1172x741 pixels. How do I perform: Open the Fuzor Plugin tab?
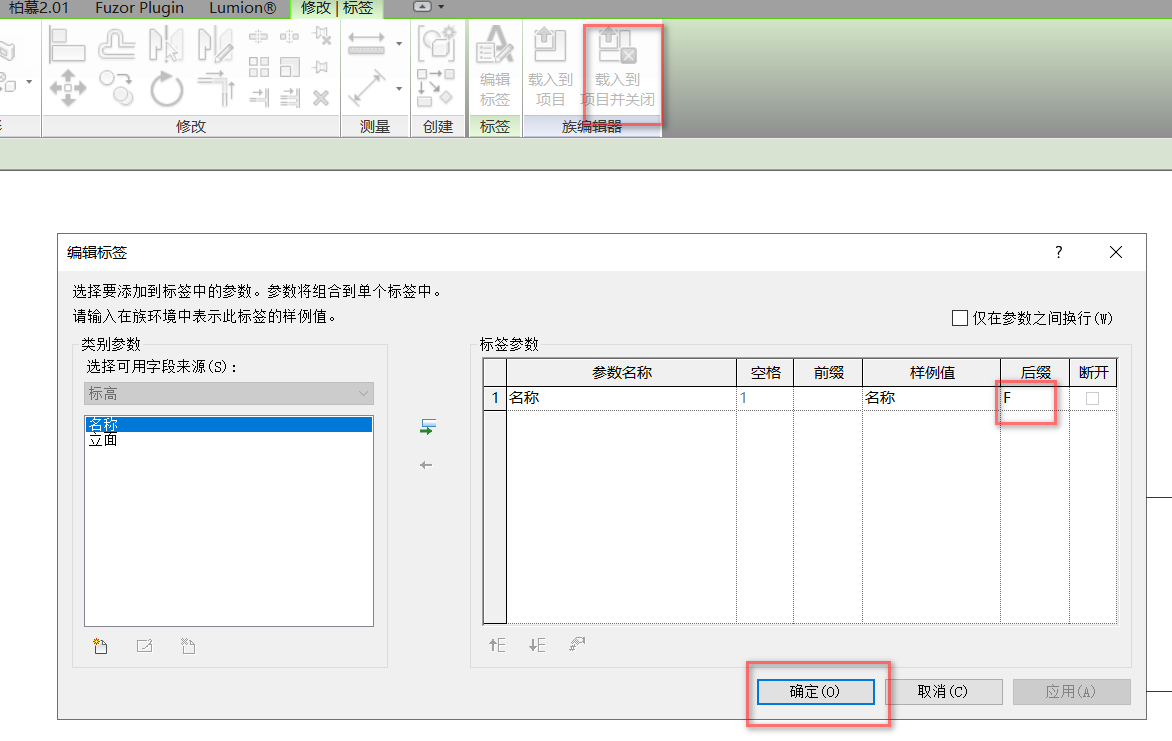click(x=139, y=7)
